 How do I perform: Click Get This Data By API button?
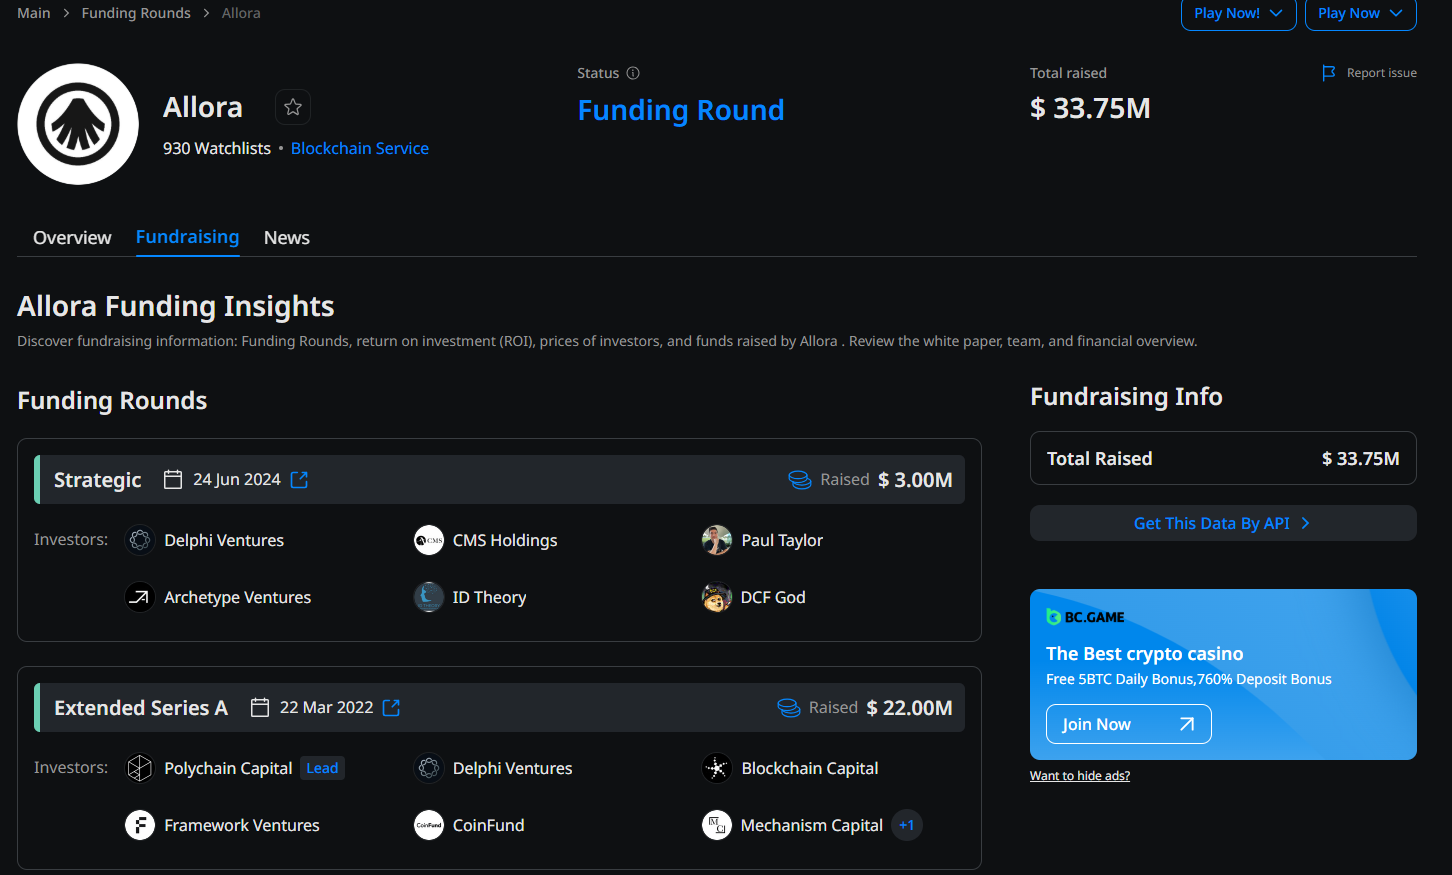[x=1222, y=523]
